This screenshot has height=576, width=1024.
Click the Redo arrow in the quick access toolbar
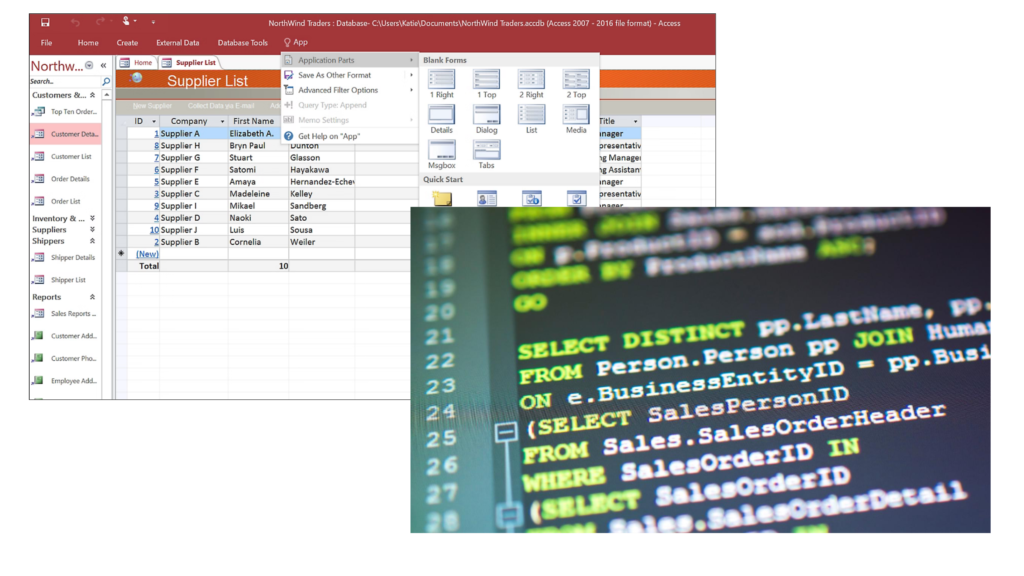pyautogui.click(x=100, y=22)
